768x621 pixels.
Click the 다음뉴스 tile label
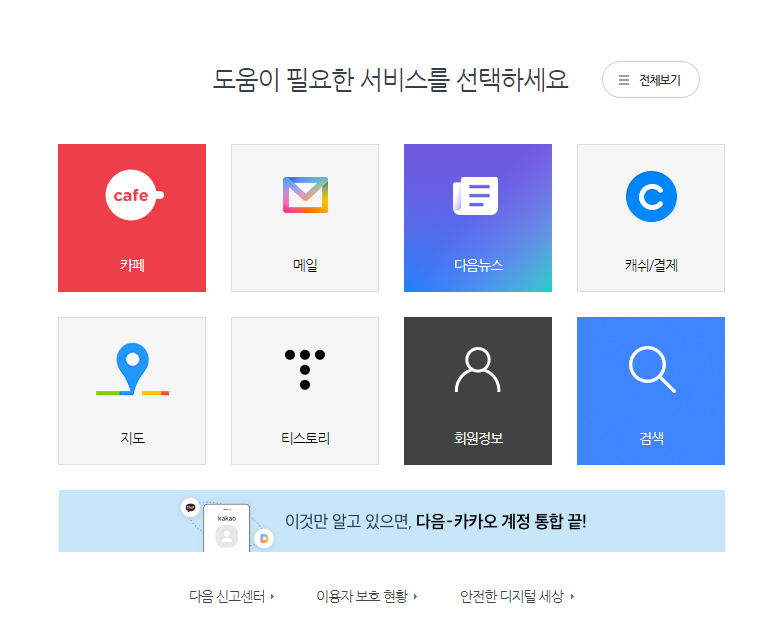(x=478, y=265)
